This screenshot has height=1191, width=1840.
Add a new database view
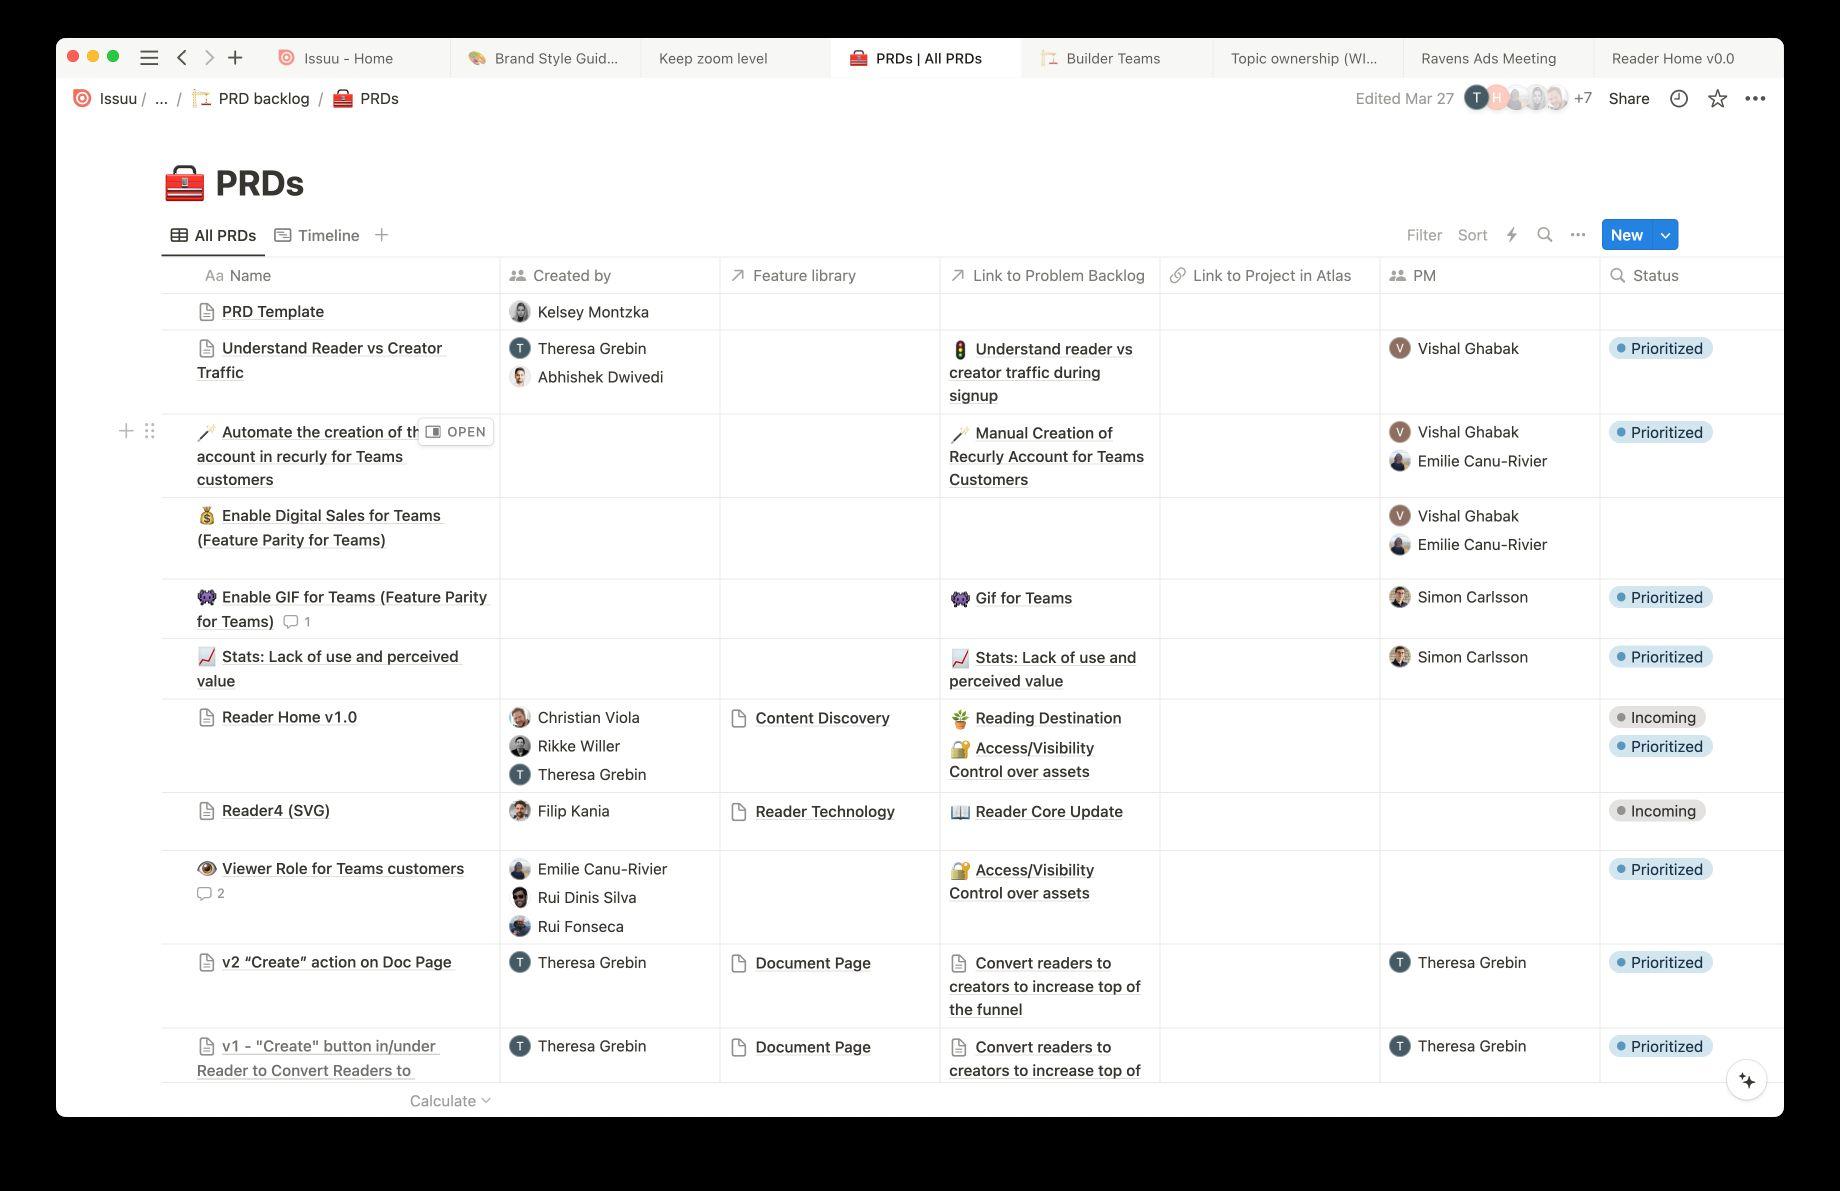coord(381,235)
